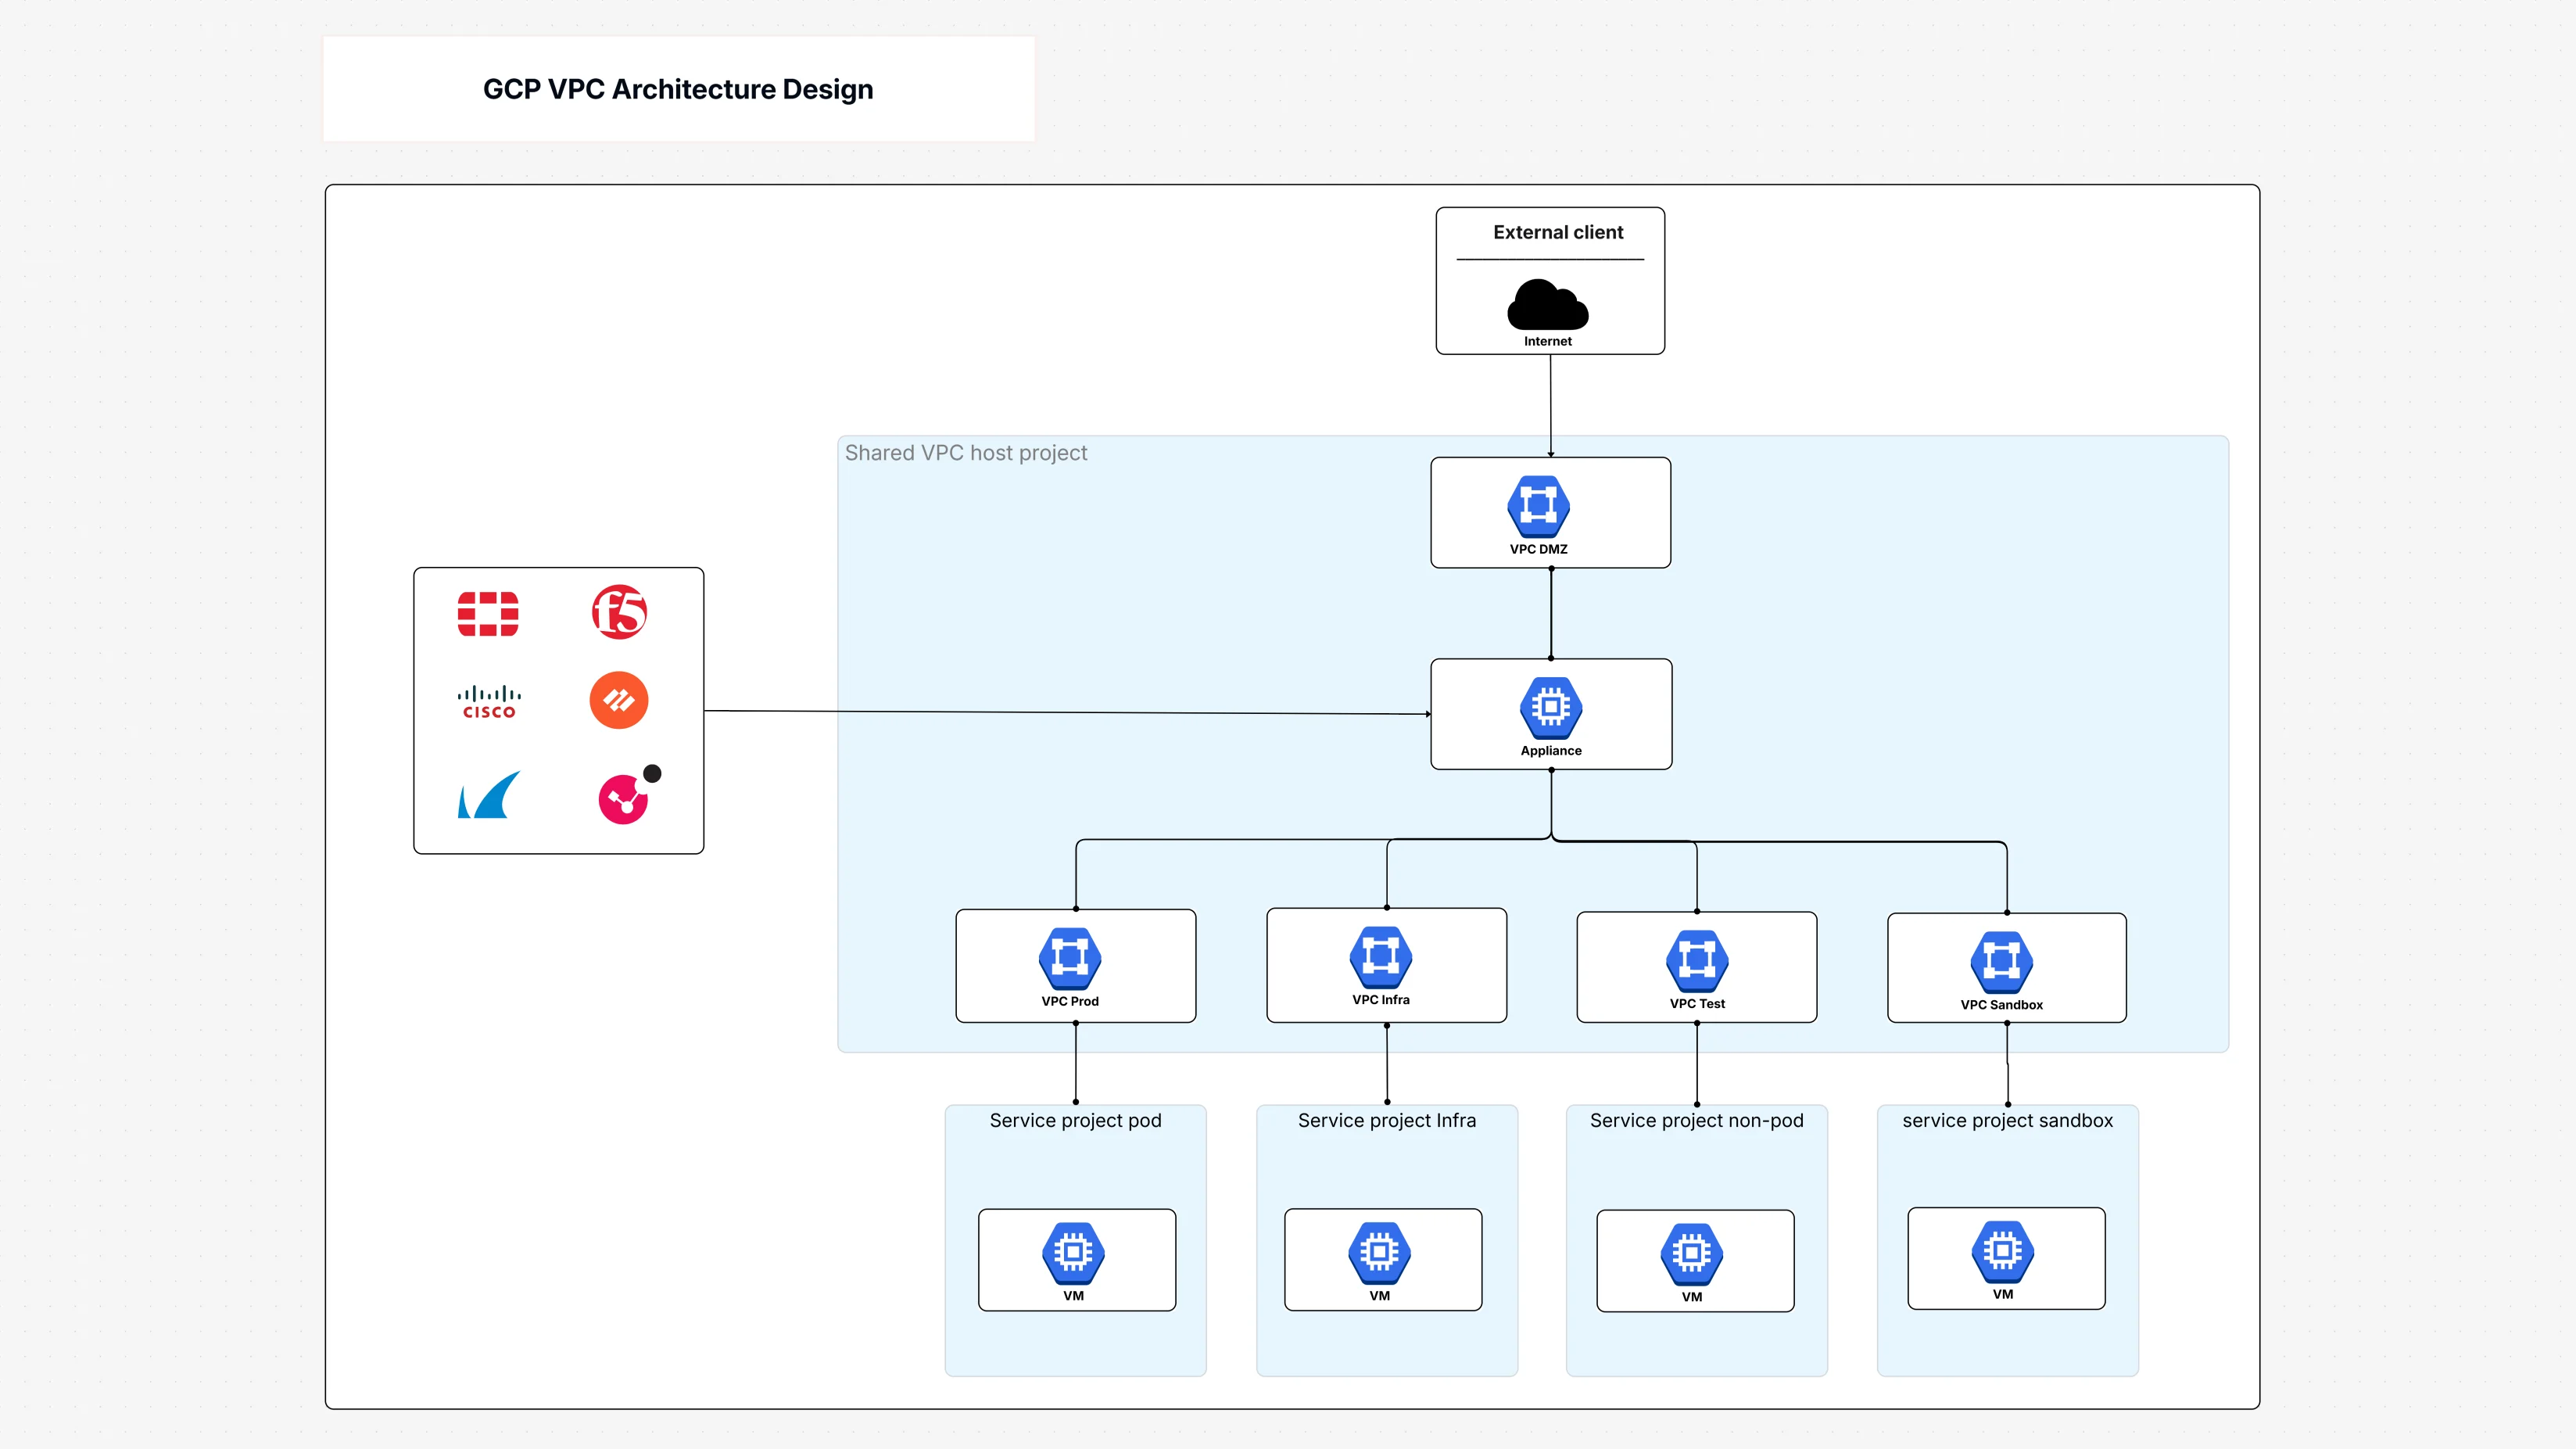Viewport: 2576px width, 1449px height.
Task: Select the Appliance chip icon
Action: pos(1550,711)
